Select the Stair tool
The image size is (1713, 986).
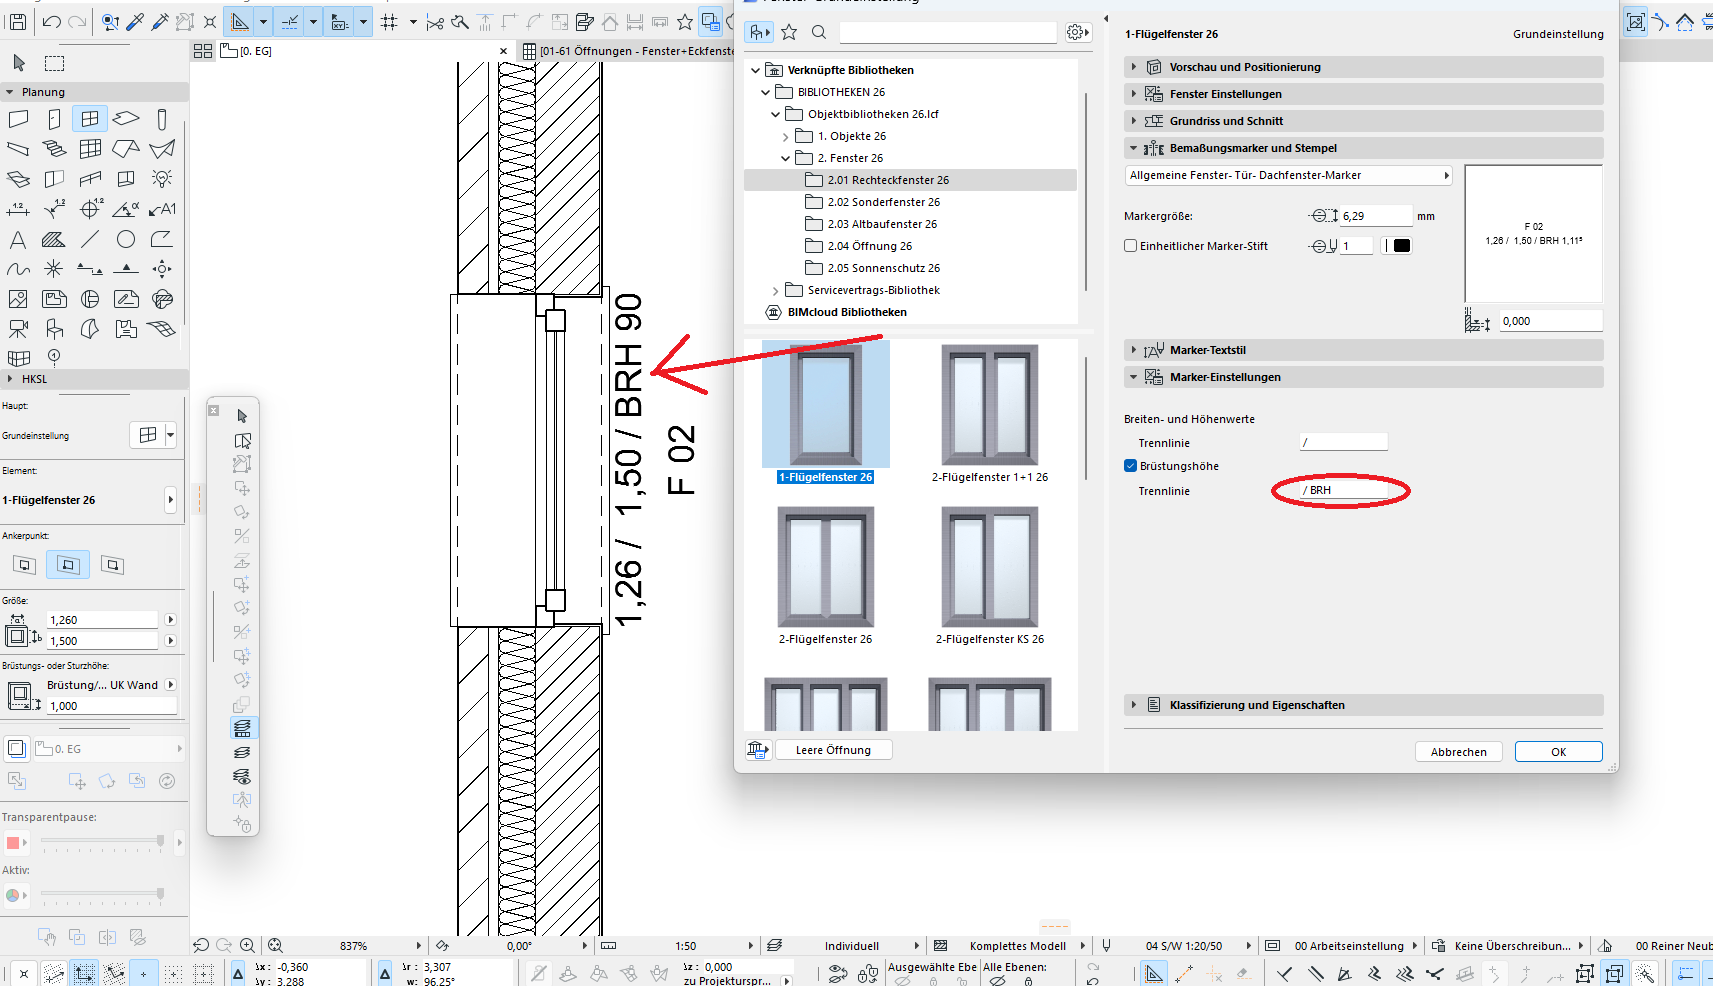click(x=54, y=149)
